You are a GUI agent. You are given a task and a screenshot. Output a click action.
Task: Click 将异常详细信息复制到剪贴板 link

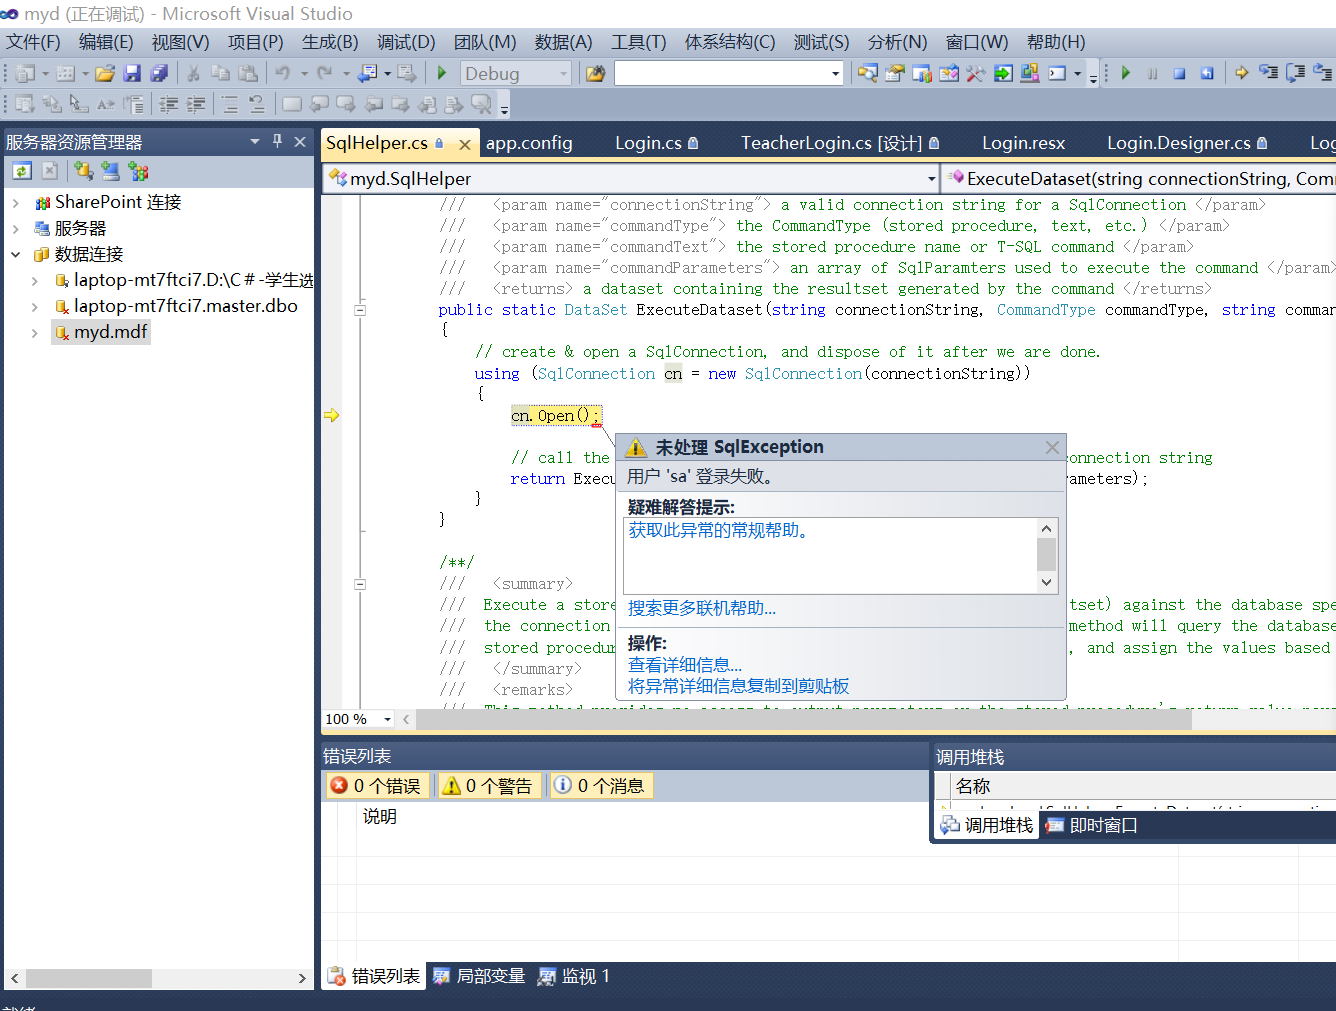[x=739, y=686]
